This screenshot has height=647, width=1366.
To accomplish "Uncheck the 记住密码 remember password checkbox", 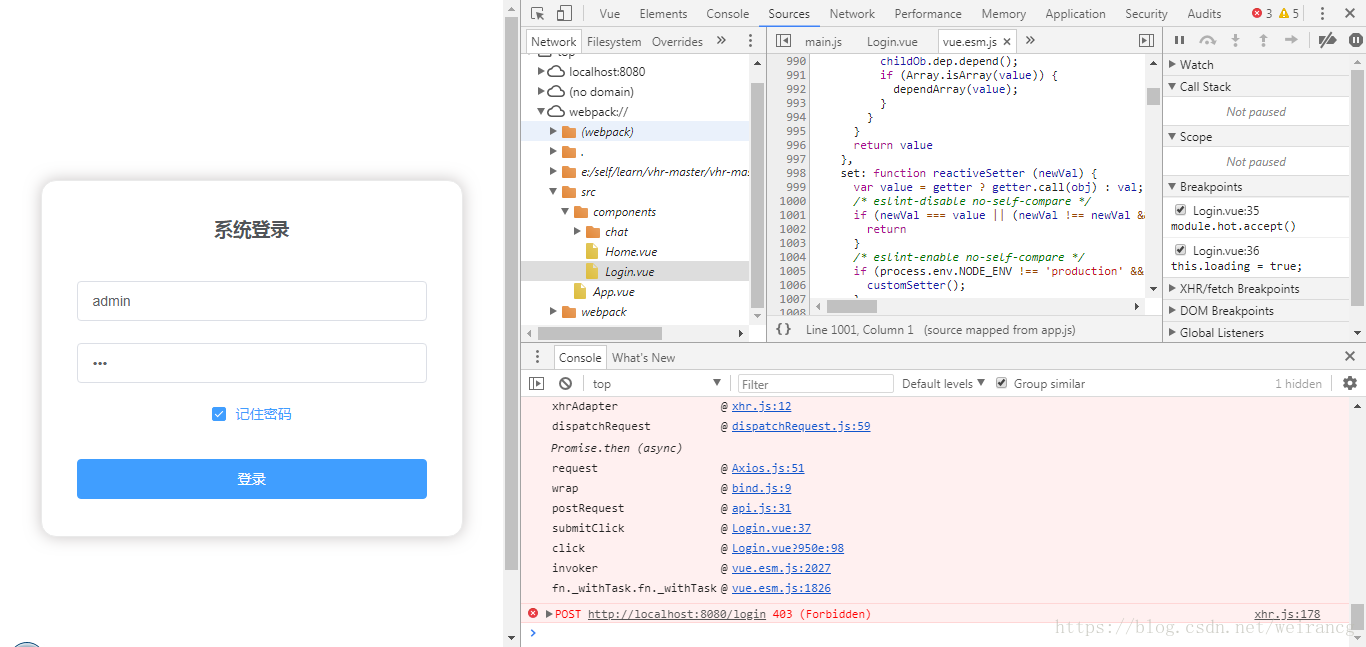I will pos(219,414).
